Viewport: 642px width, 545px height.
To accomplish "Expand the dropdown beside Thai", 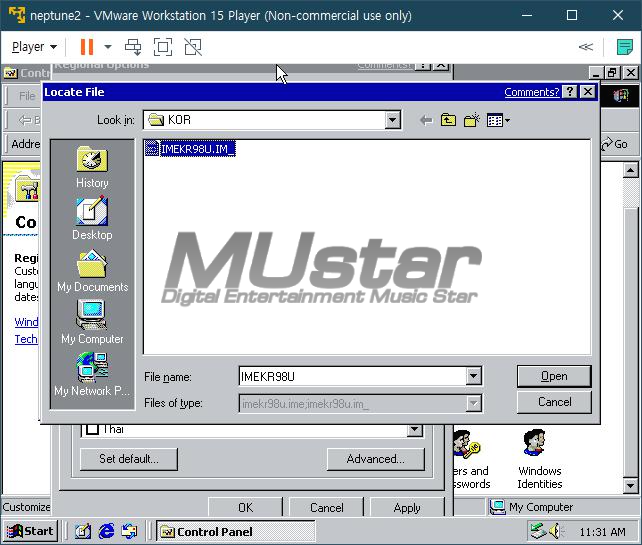I will (415, 430).
